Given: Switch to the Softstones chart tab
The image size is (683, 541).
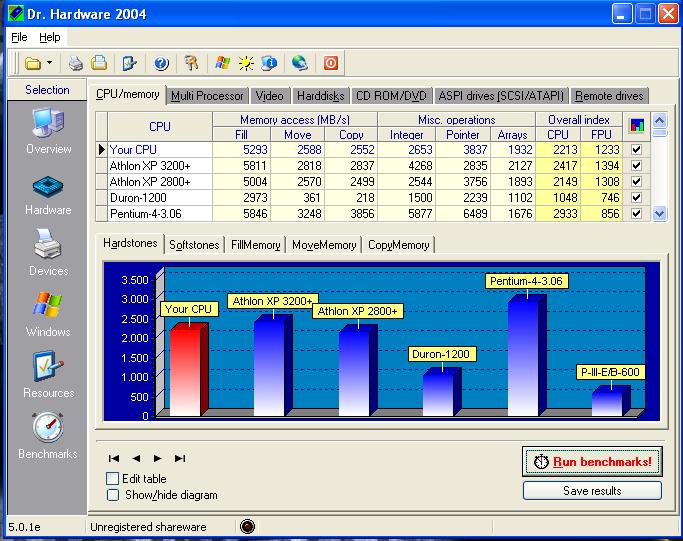Looking at the screenshot, I should pos(194,245).
